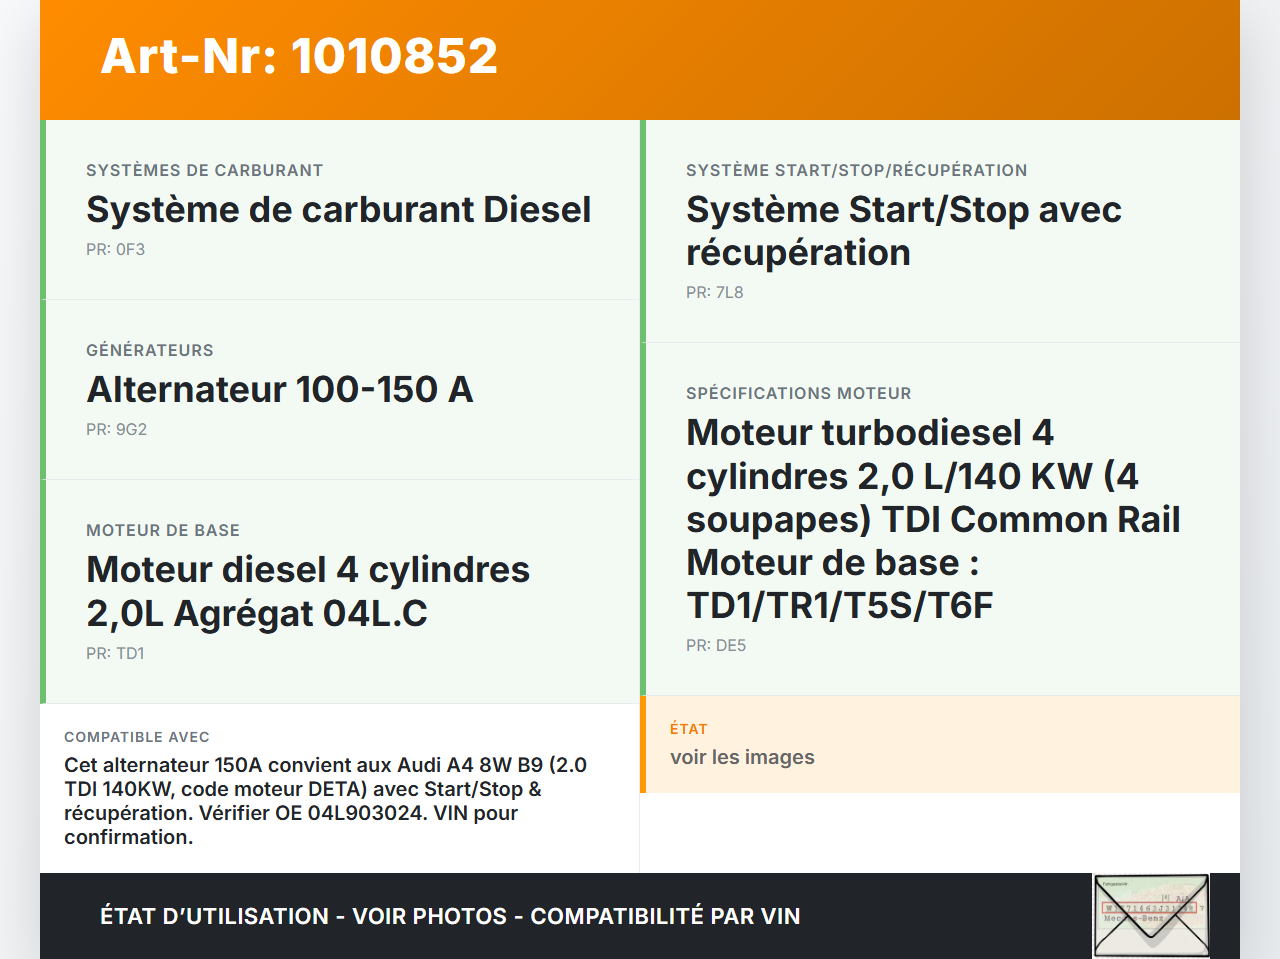Click the orange header banner
This screenshot has width=1280, height=959.
point(640,58)
